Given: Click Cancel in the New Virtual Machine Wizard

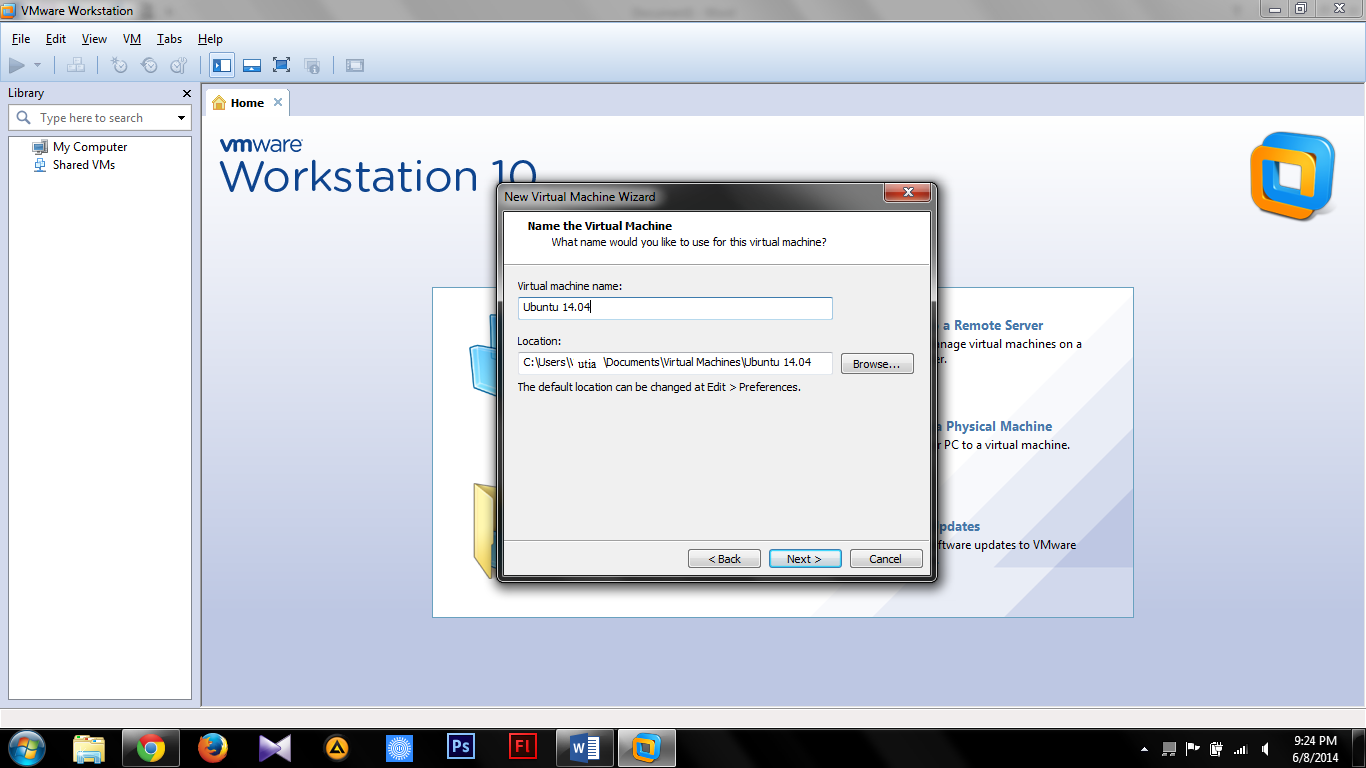Looking at the screenshot, I should 886,559.
